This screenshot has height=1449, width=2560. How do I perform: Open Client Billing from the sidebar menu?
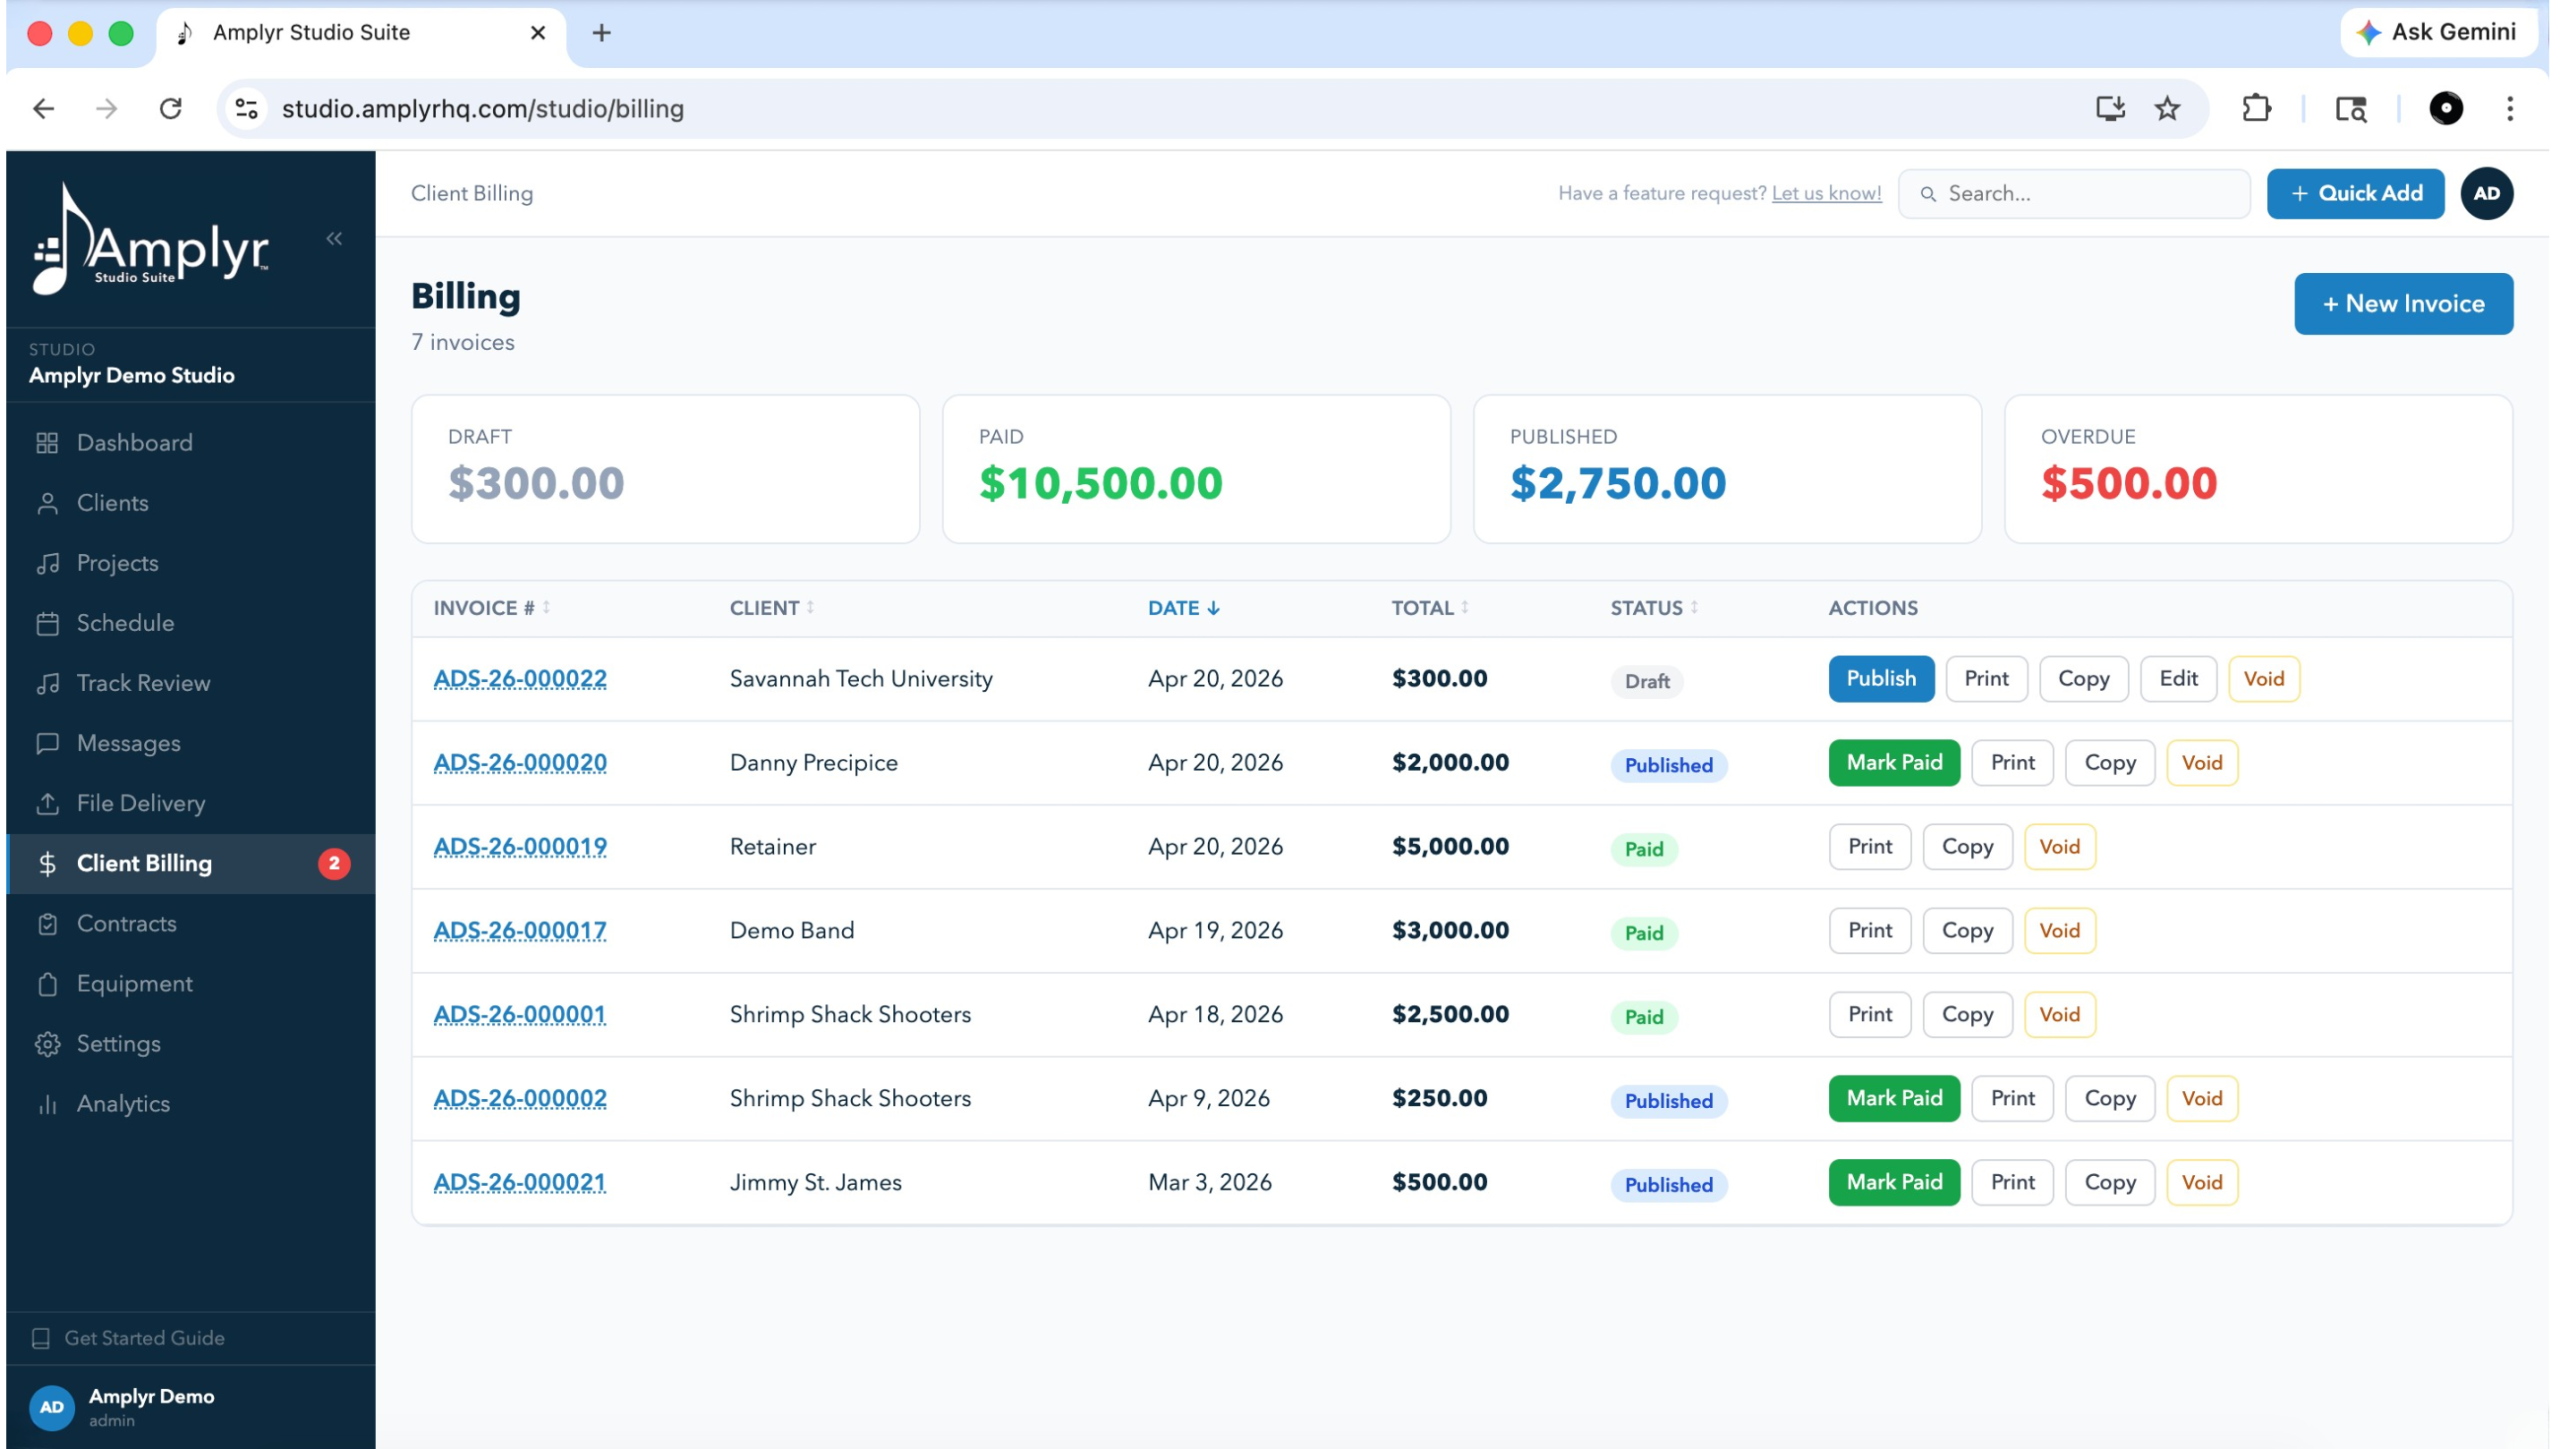pyautogui.click(x=144, y=863)
